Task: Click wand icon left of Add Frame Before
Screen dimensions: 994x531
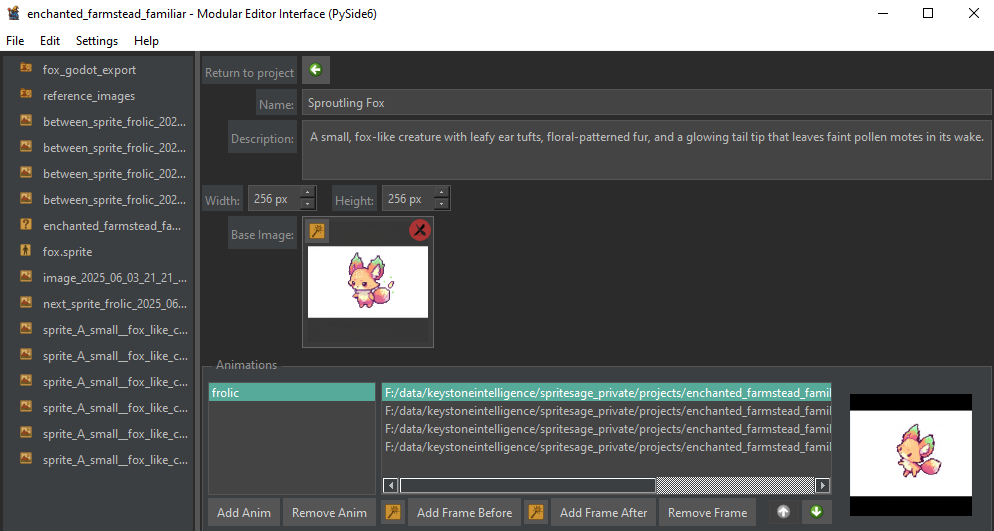Action: 393,512
